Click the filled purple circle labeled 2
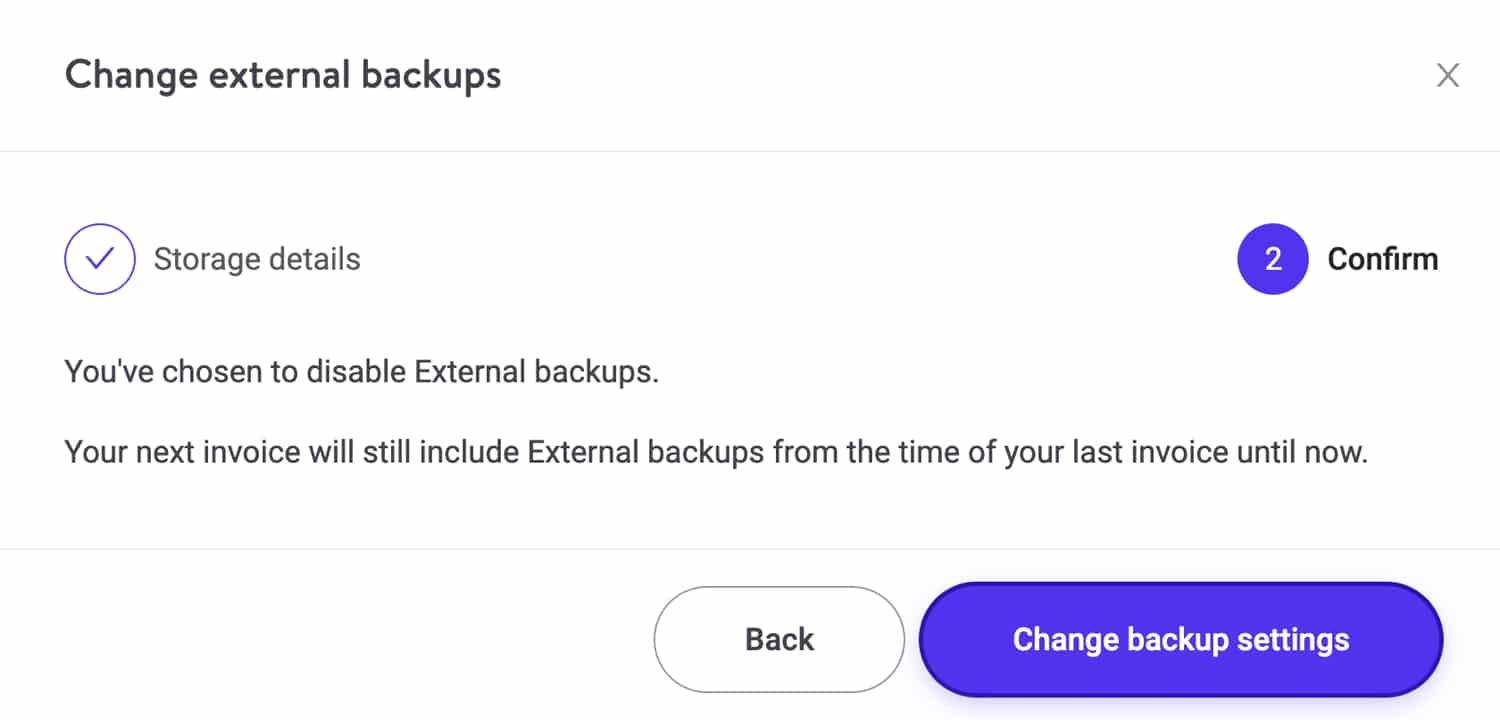 click(1272, 259)
